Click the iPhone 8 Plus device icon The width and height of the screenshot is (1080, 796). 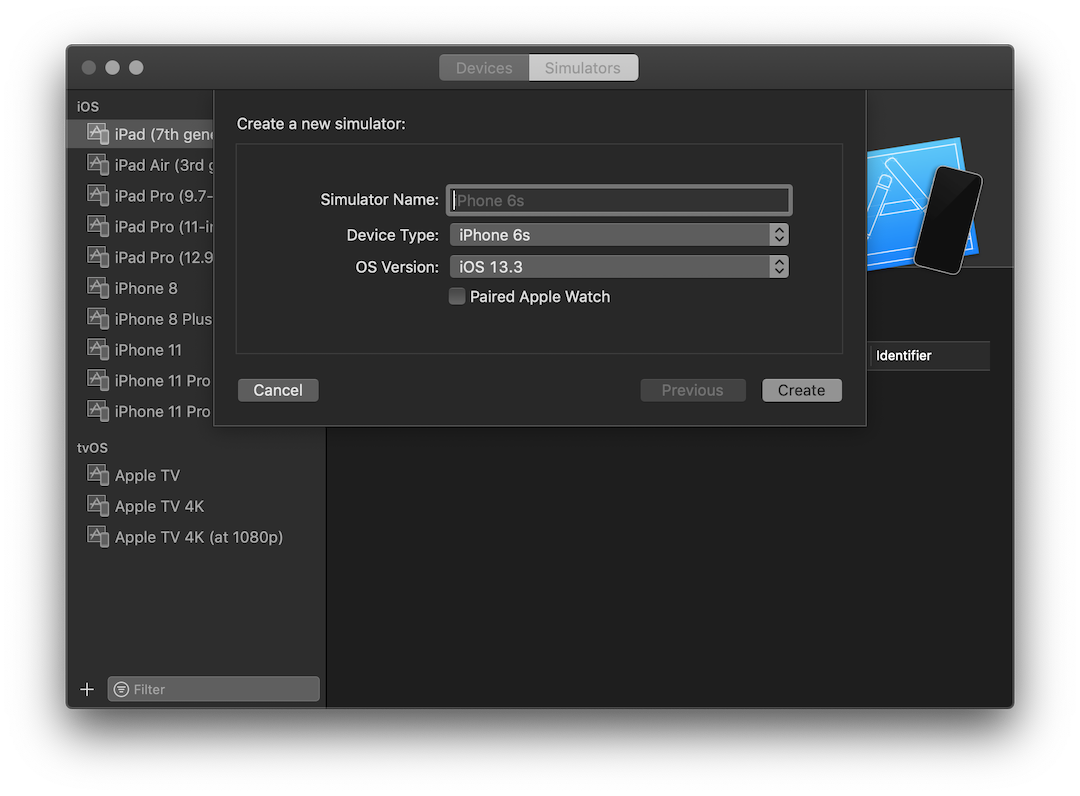[x=97, y=318]
